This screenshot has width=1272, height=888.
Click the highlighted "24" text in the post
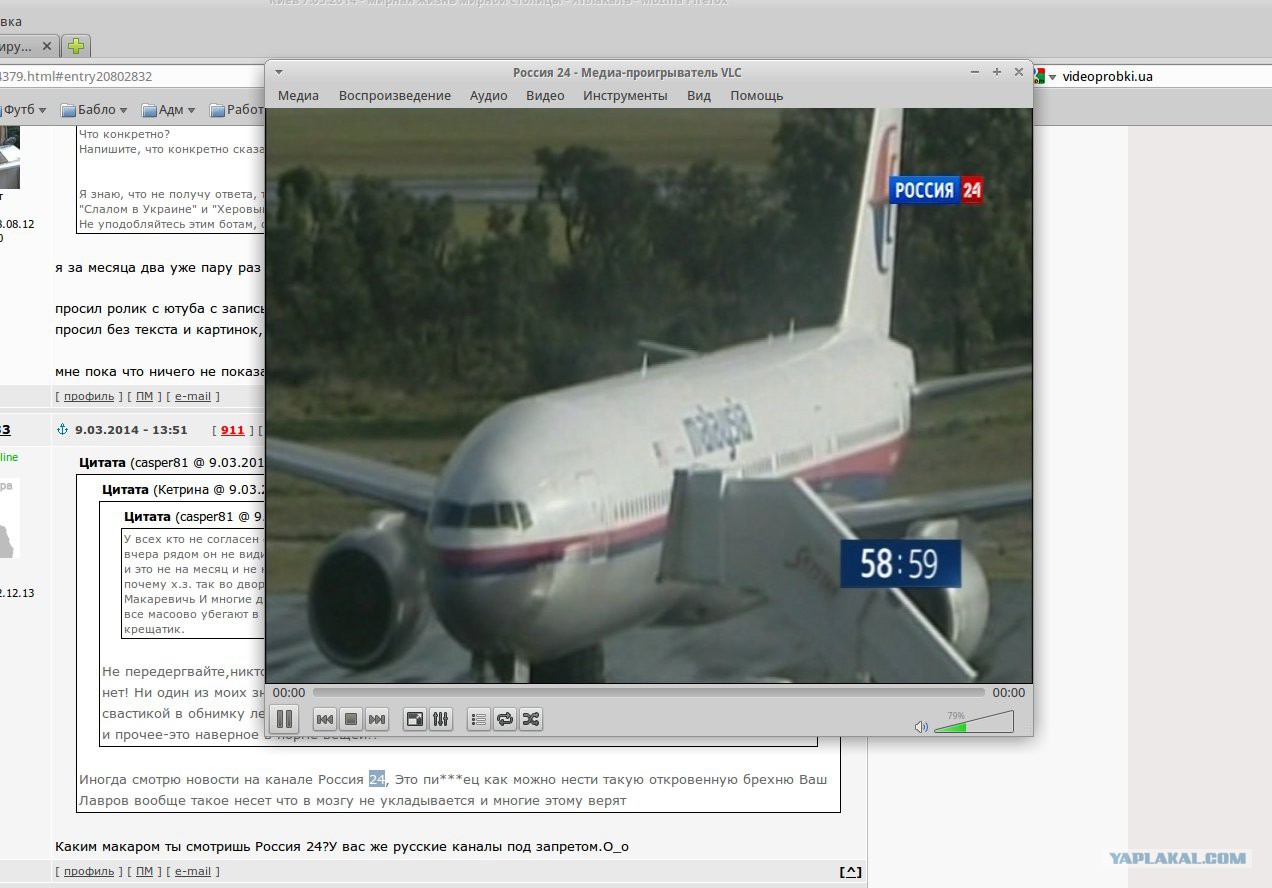[x=377, y=779]
